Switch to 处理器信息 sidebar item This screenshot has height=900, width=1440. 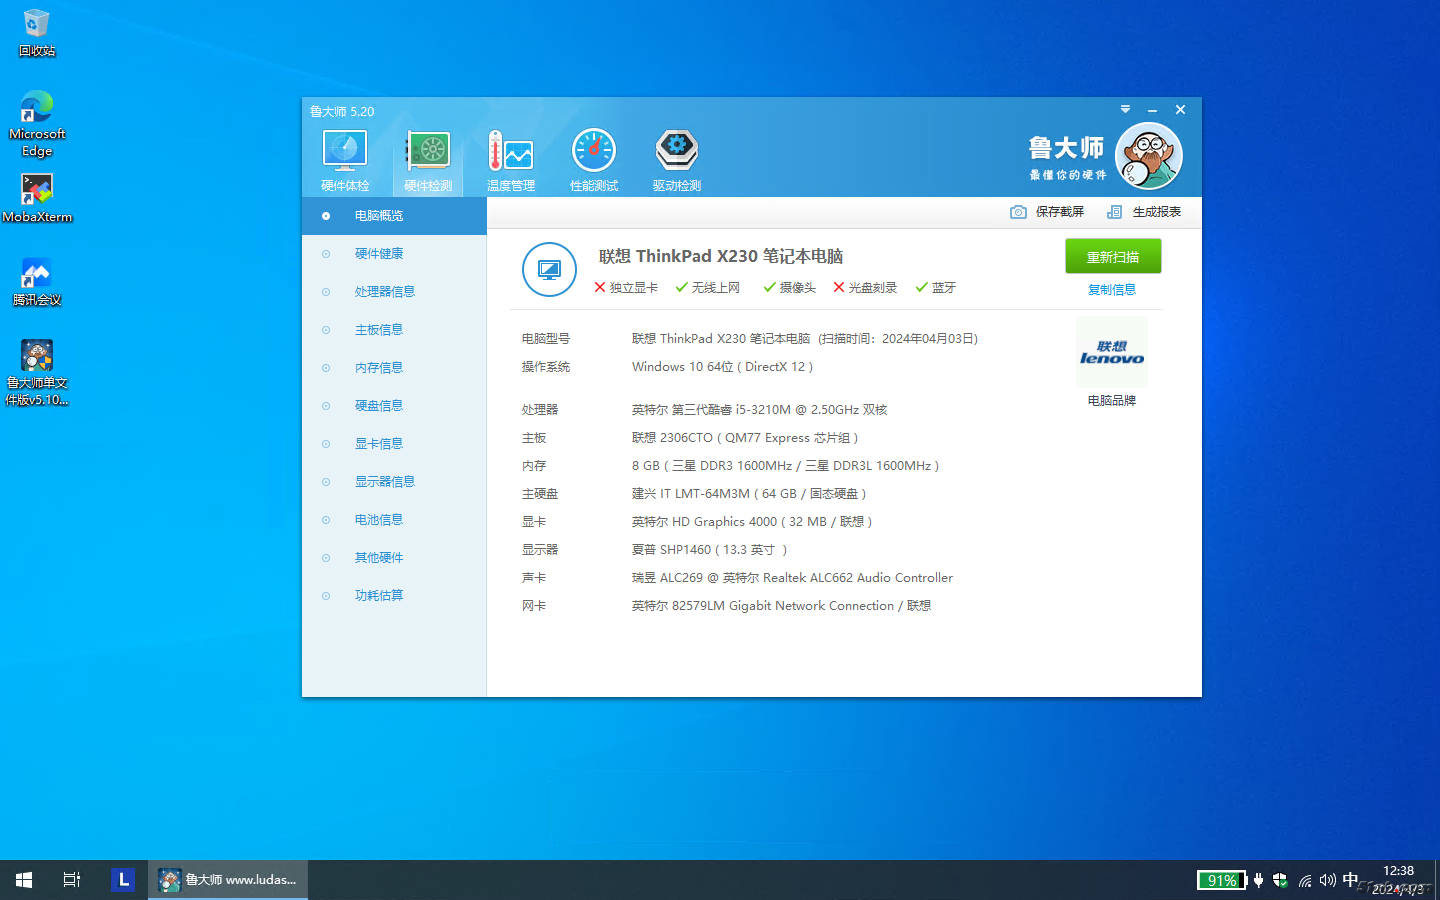click(x=384, y=292)
